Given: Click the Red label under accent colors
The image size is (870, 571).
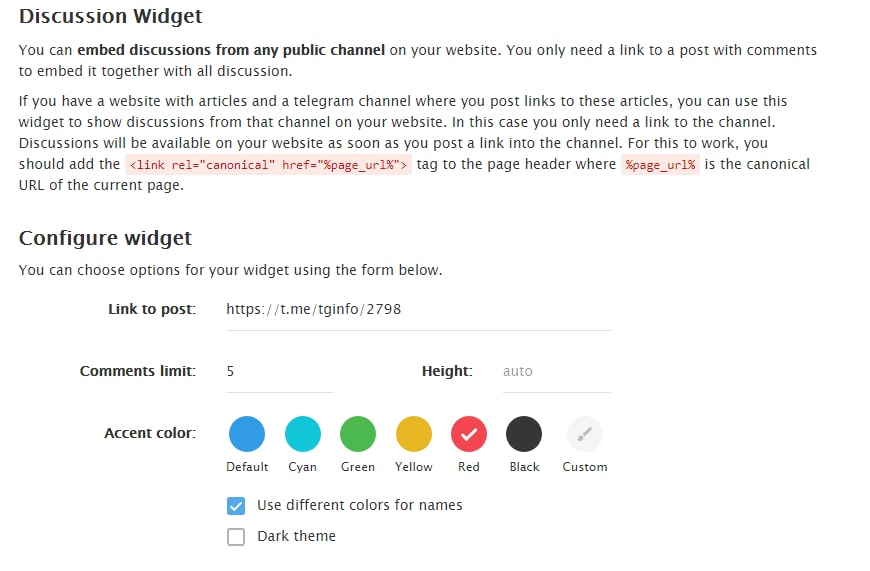Looking at the screenshot, I should click(x=469, y=467).
